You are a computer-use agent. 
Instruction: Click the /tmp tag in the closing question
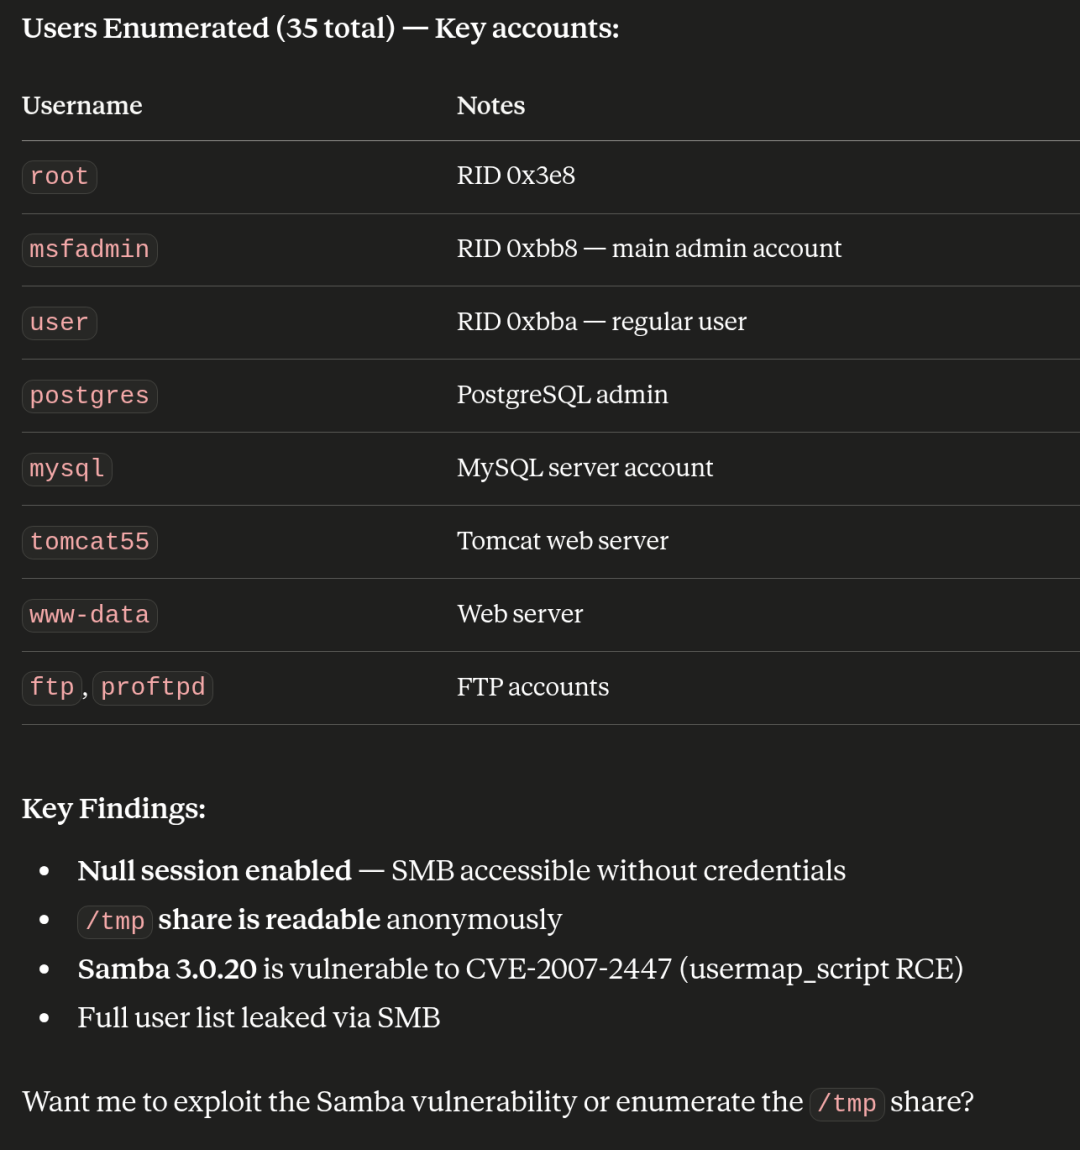click(x=847, y=1103)
